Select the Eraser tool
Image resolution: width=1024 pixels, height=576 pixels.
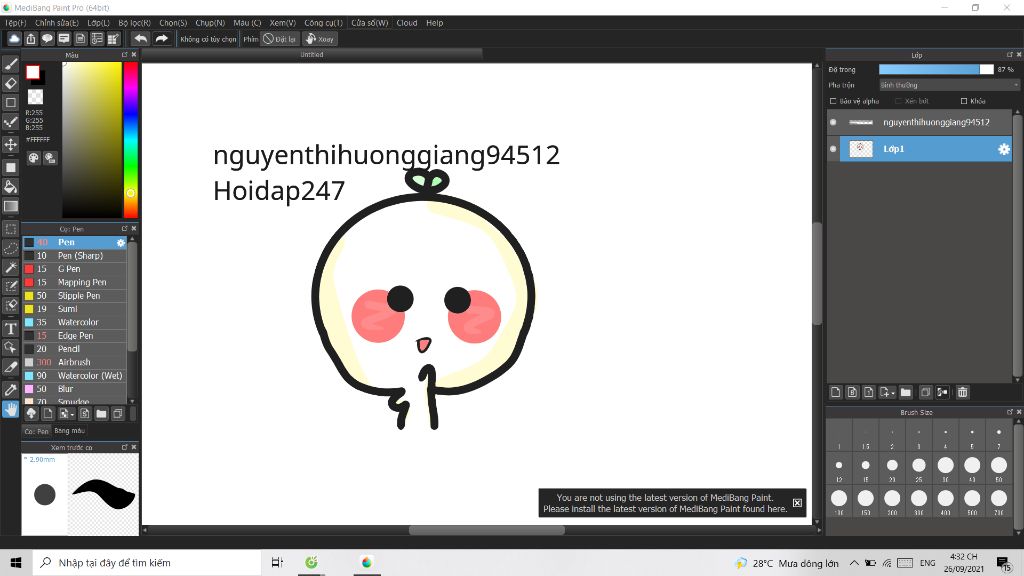pyautogui.click(x=10, y=84)
